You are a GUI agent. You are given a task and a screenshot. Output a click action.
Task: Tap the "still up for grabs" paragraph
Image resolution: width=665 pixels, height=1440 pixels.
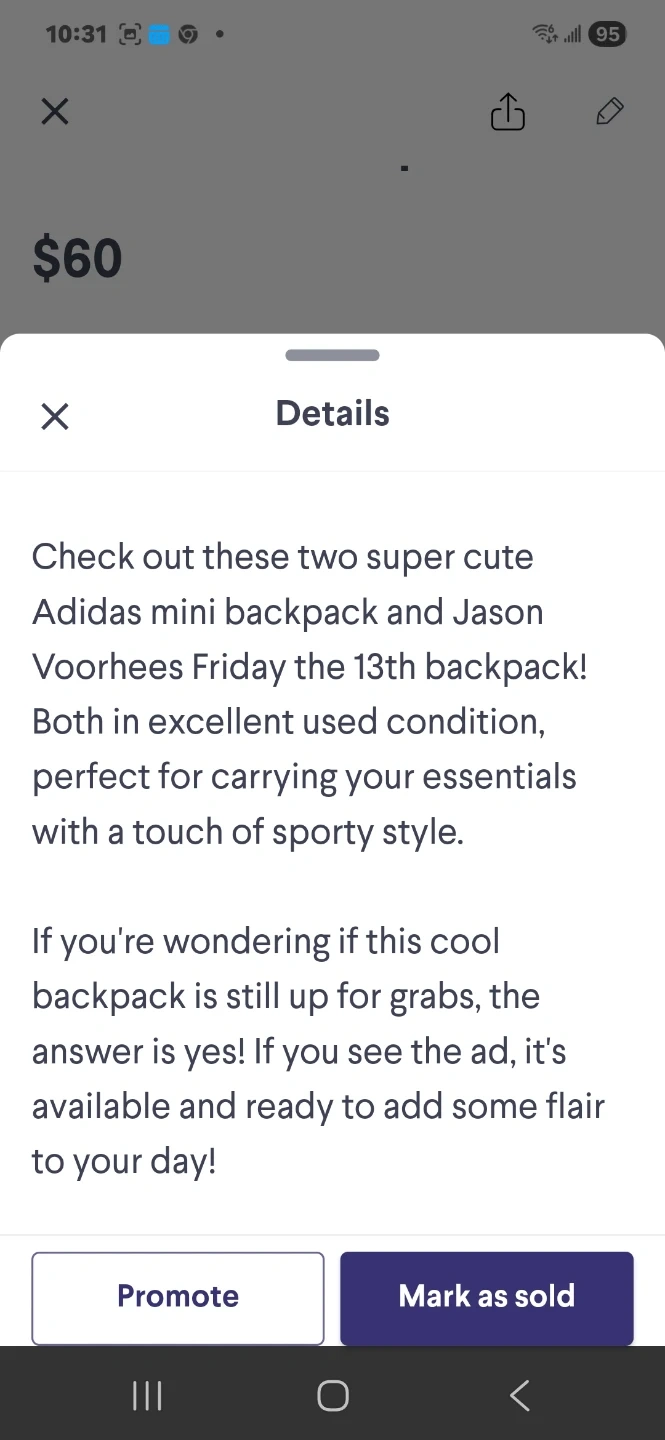pyautogui.click(x=318, y=1050)
